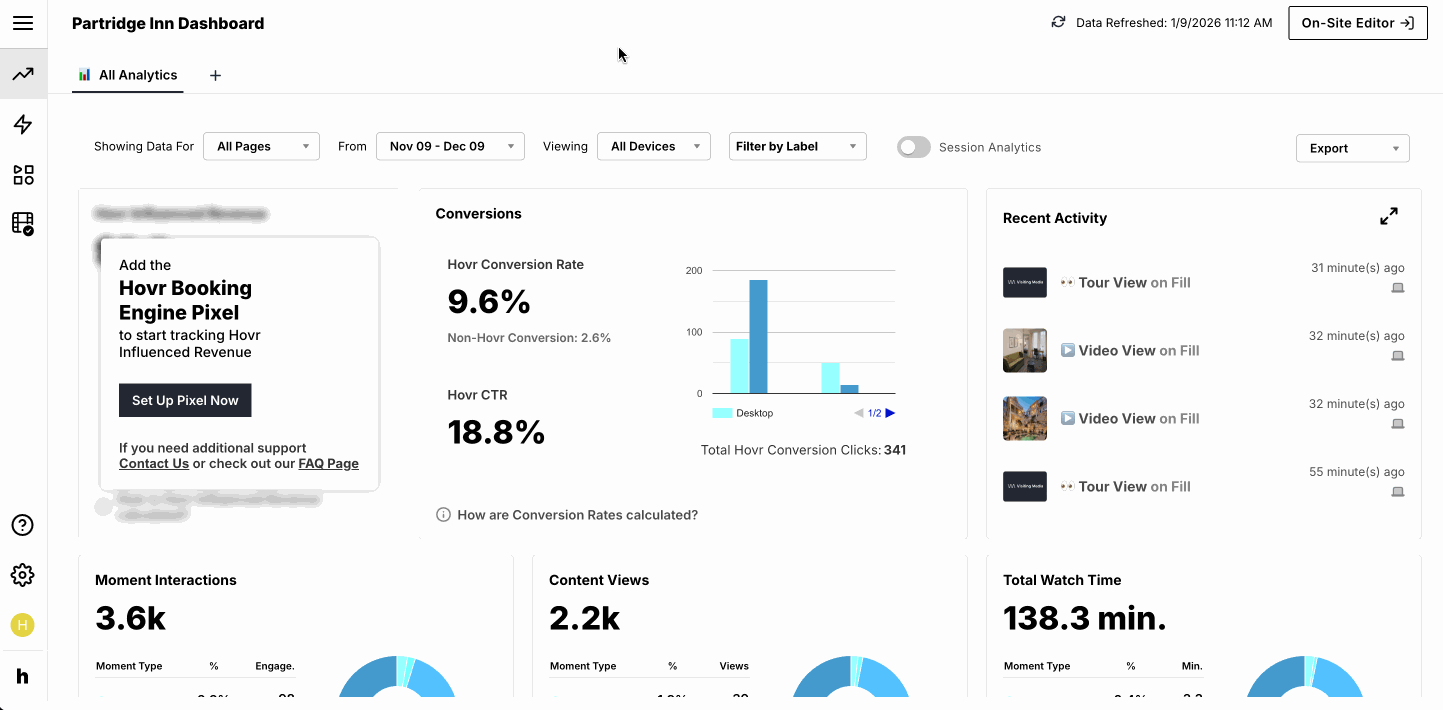Go to next chart legend page
This screenshot has height=710, width=1443.
[x=890, y=413]
